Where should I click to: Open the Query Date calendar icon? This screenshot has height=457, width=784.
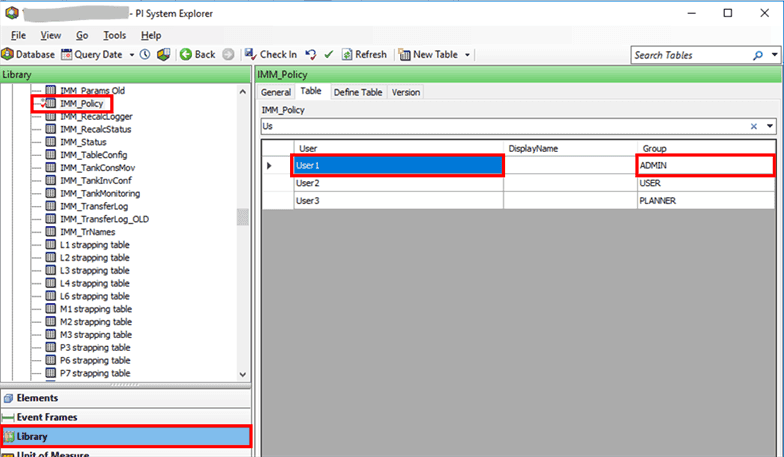point(66,54)
